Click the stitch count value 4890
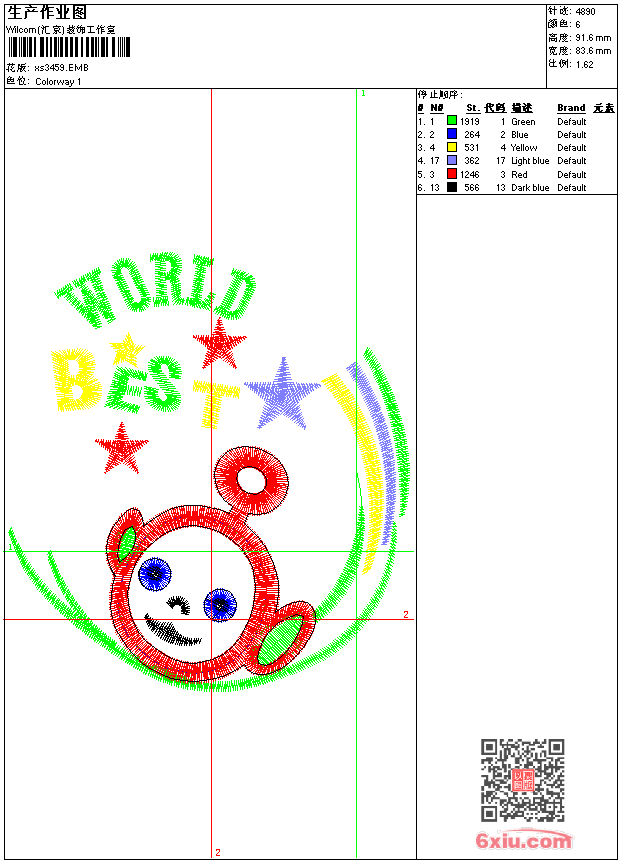The height and width of the screenshot is (860, 620). [585, 12]
